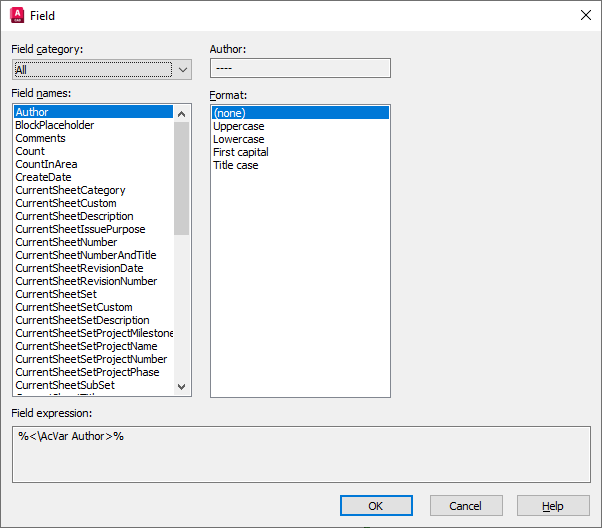602x528 pixels.
Task: Click the Cancel button
Action: pos(466,506)
